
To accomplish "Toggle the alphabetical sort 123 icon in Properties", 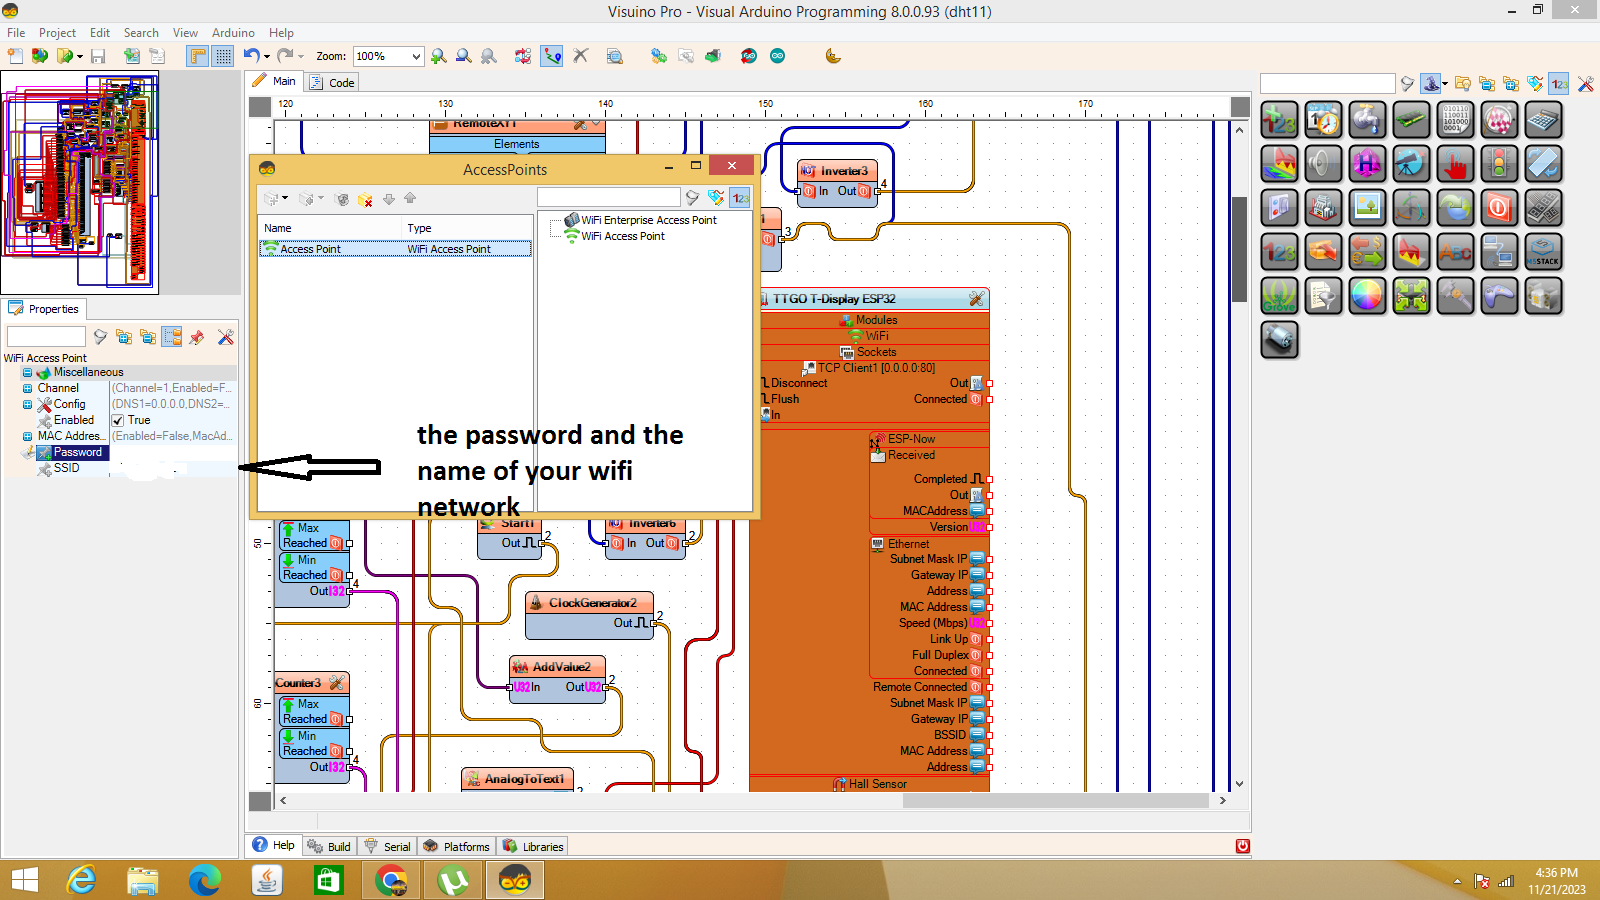I will tap(740, 198).
